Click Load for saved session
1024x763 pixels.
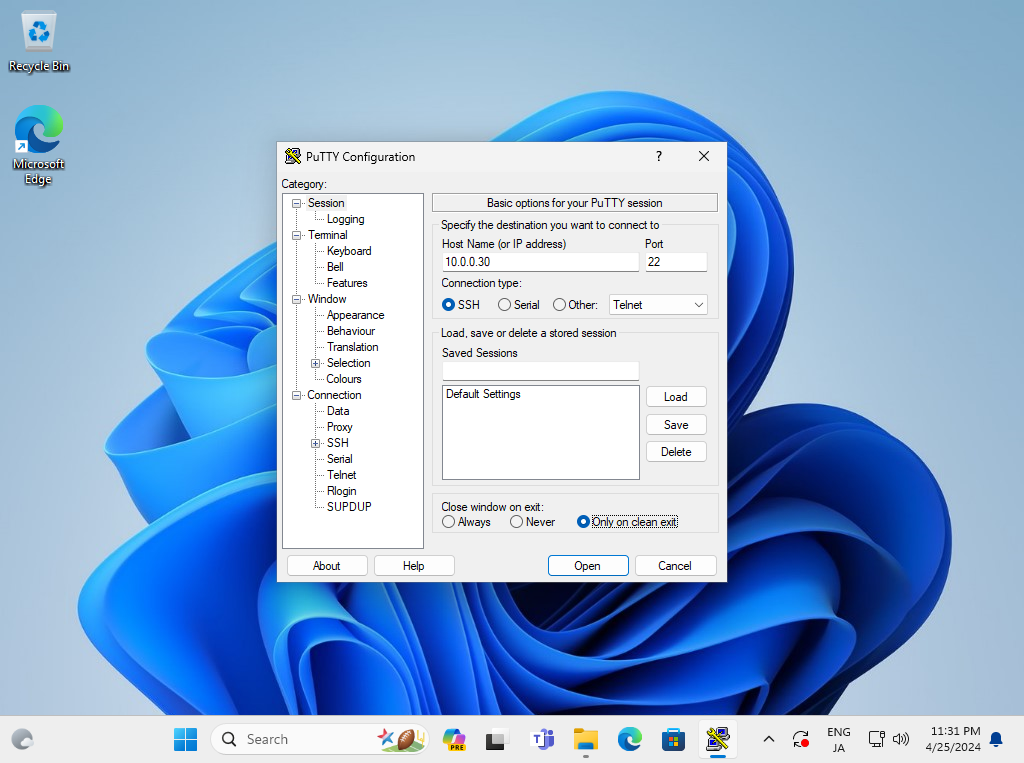pos(676,397)
